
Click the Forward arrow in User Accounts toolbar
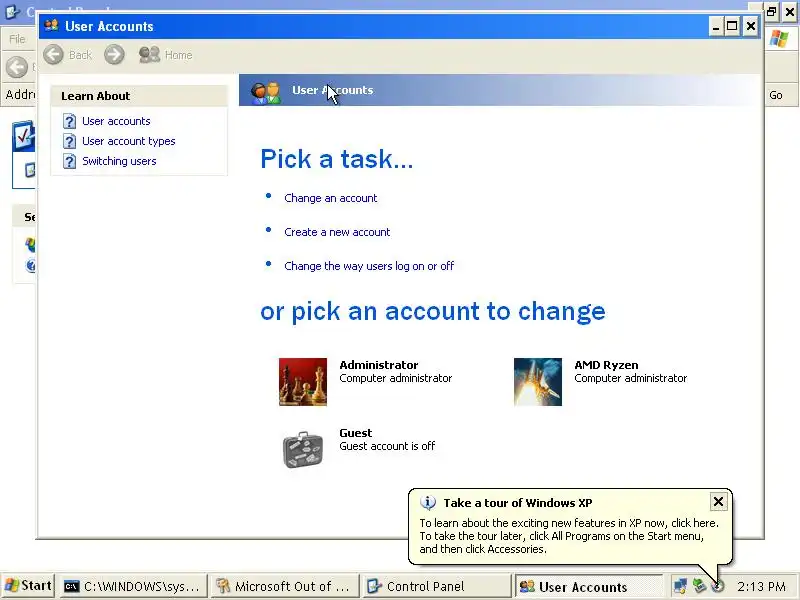tap(114, 55)
